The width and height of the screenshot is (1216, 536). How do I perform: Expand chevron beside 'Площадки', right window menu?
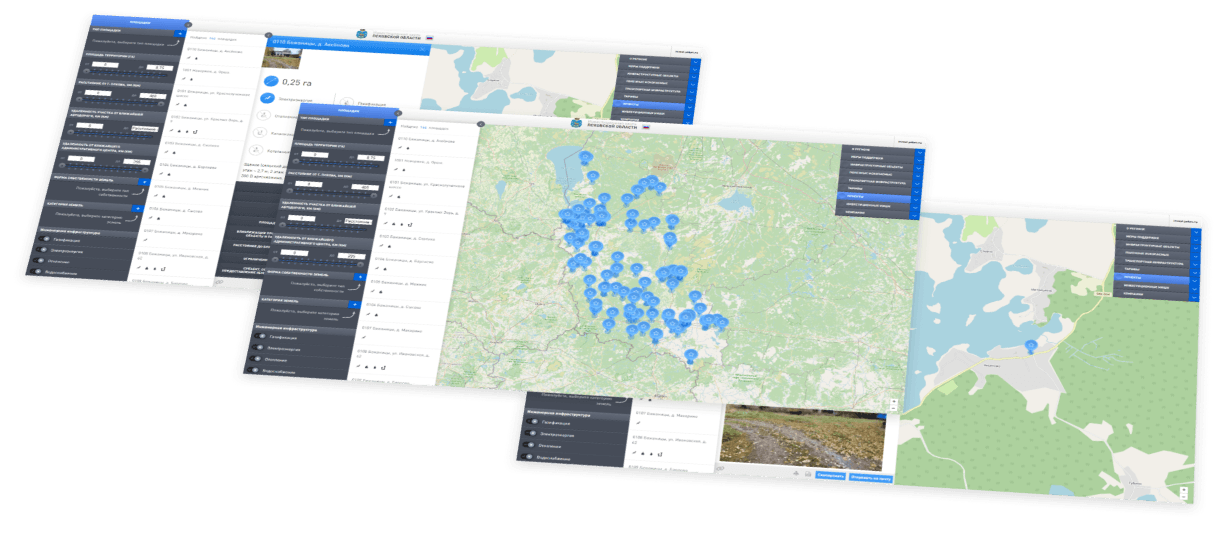pyautogui.click(x=1195, y=281)
